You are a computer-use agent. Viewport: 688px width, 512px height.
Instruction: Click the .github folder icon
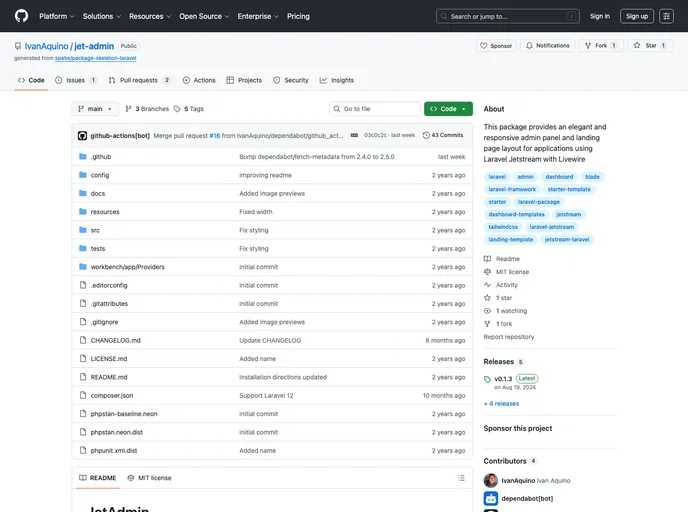(83, 157)
